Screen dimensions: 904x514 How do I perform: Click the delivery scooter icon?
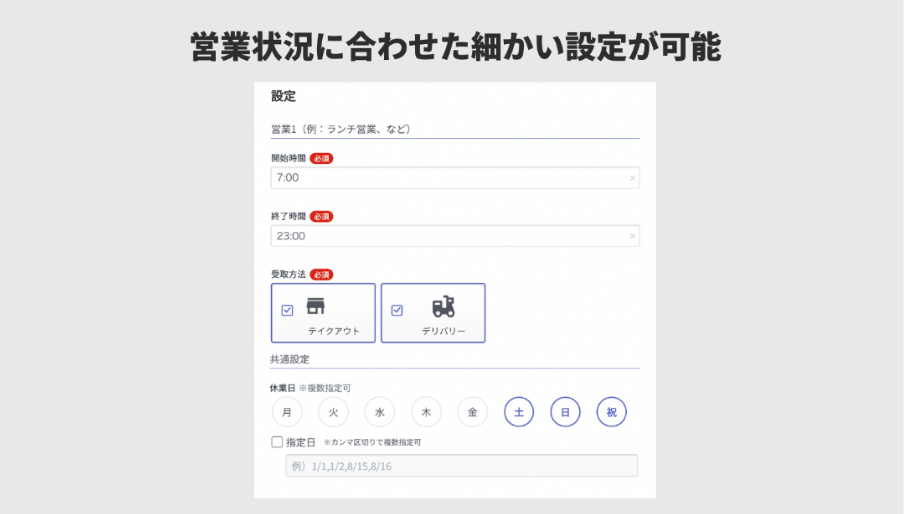coord(443,307)
